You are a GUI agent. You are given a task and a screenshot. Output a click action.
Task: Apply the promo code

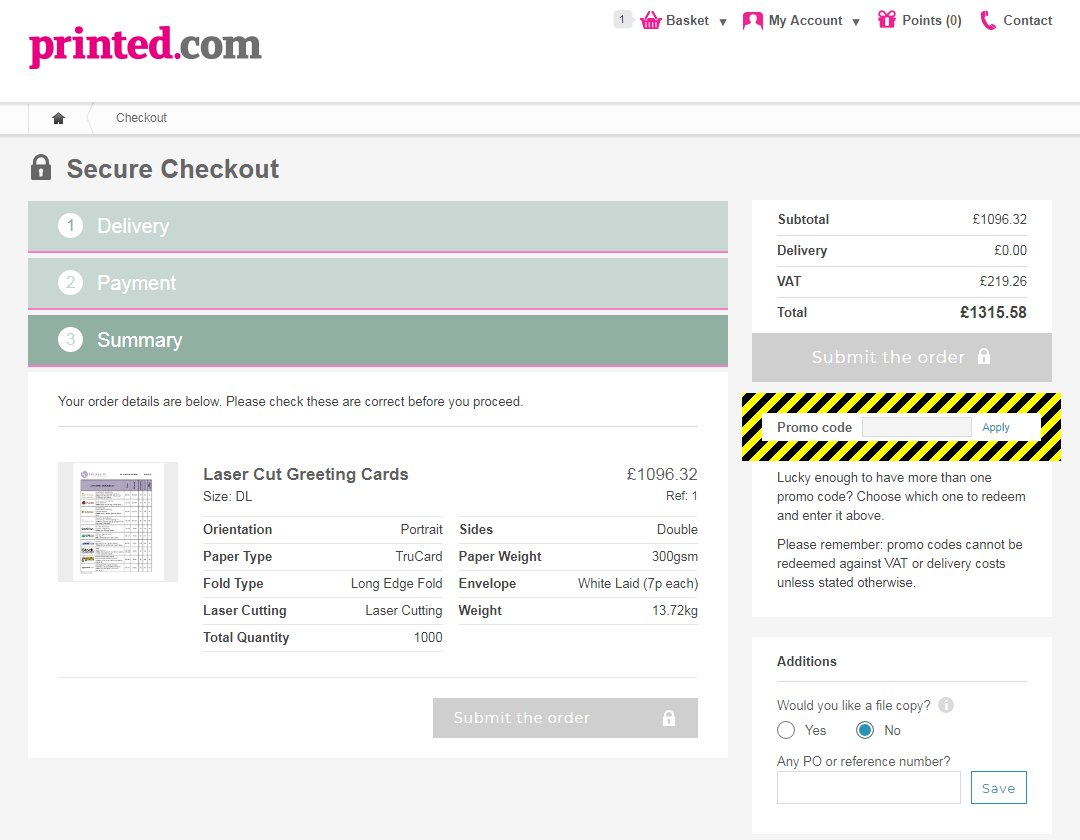[996, 427]
